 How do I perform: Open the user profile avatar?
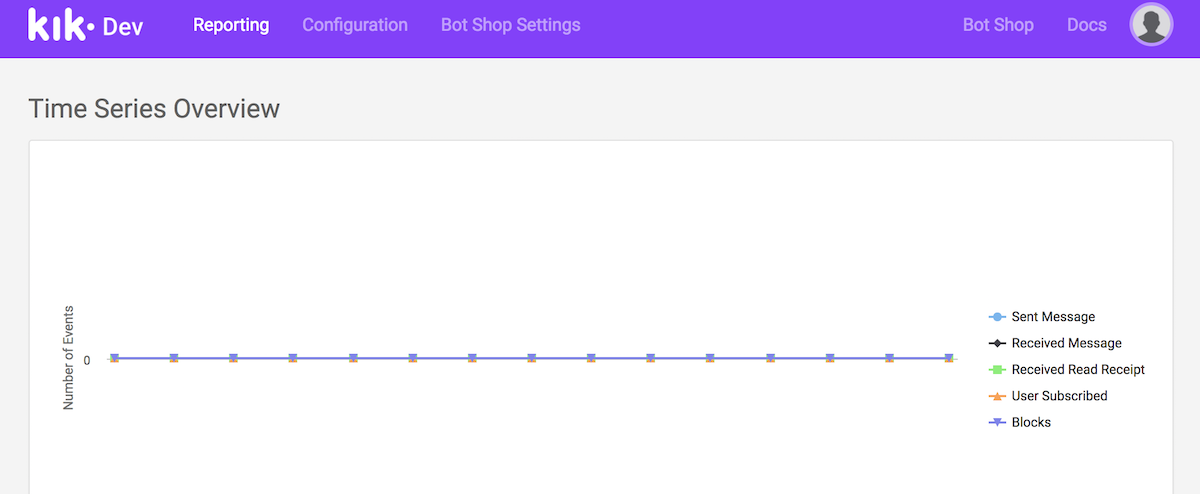[x=1151, y=25]
